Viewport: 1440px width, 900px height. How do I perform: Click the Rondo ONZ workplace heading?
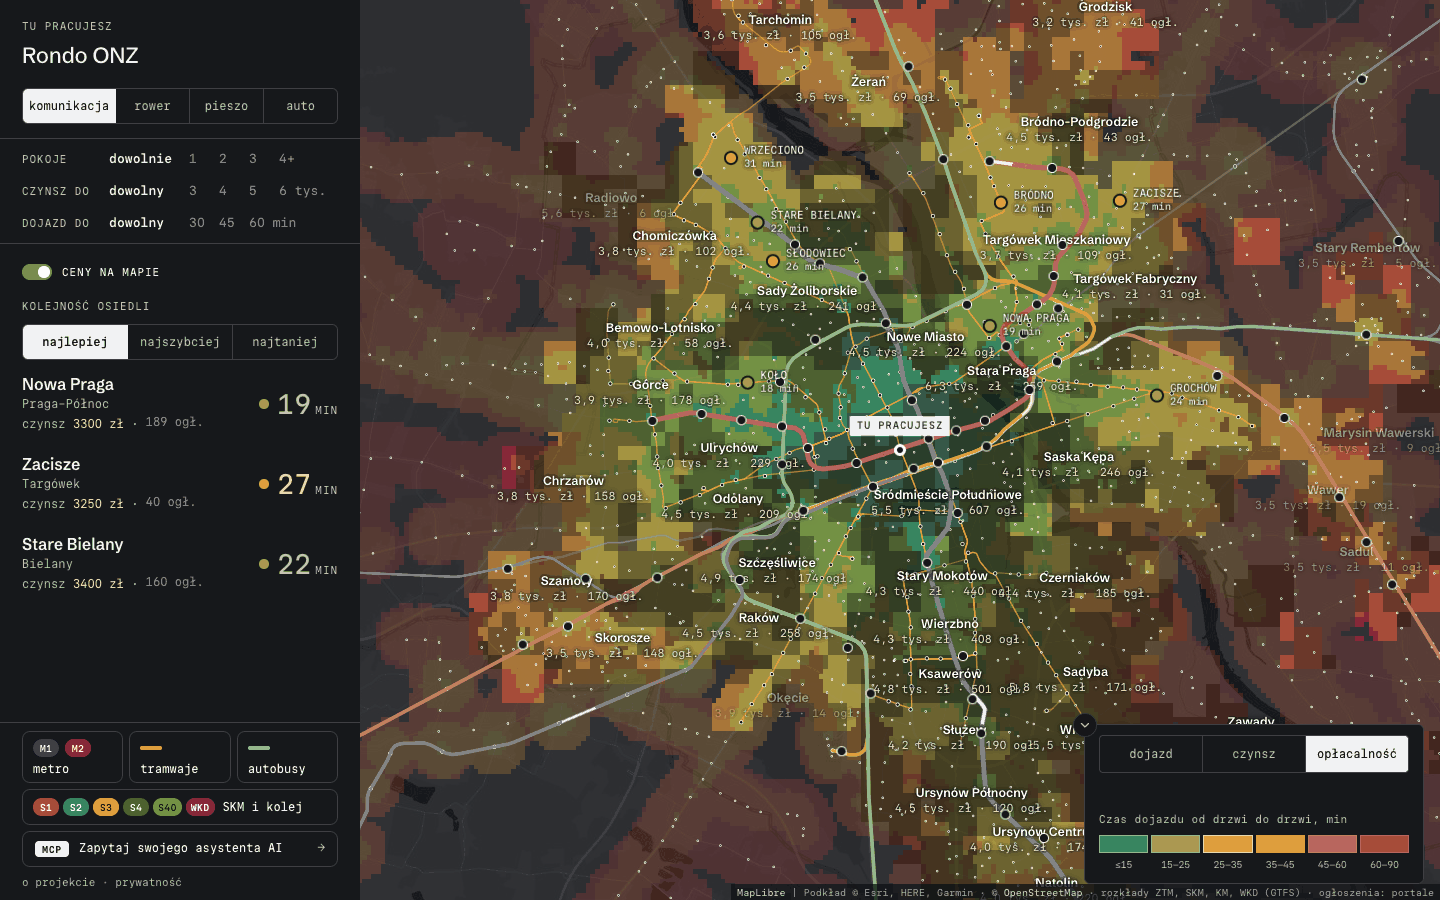pos(80,56)
